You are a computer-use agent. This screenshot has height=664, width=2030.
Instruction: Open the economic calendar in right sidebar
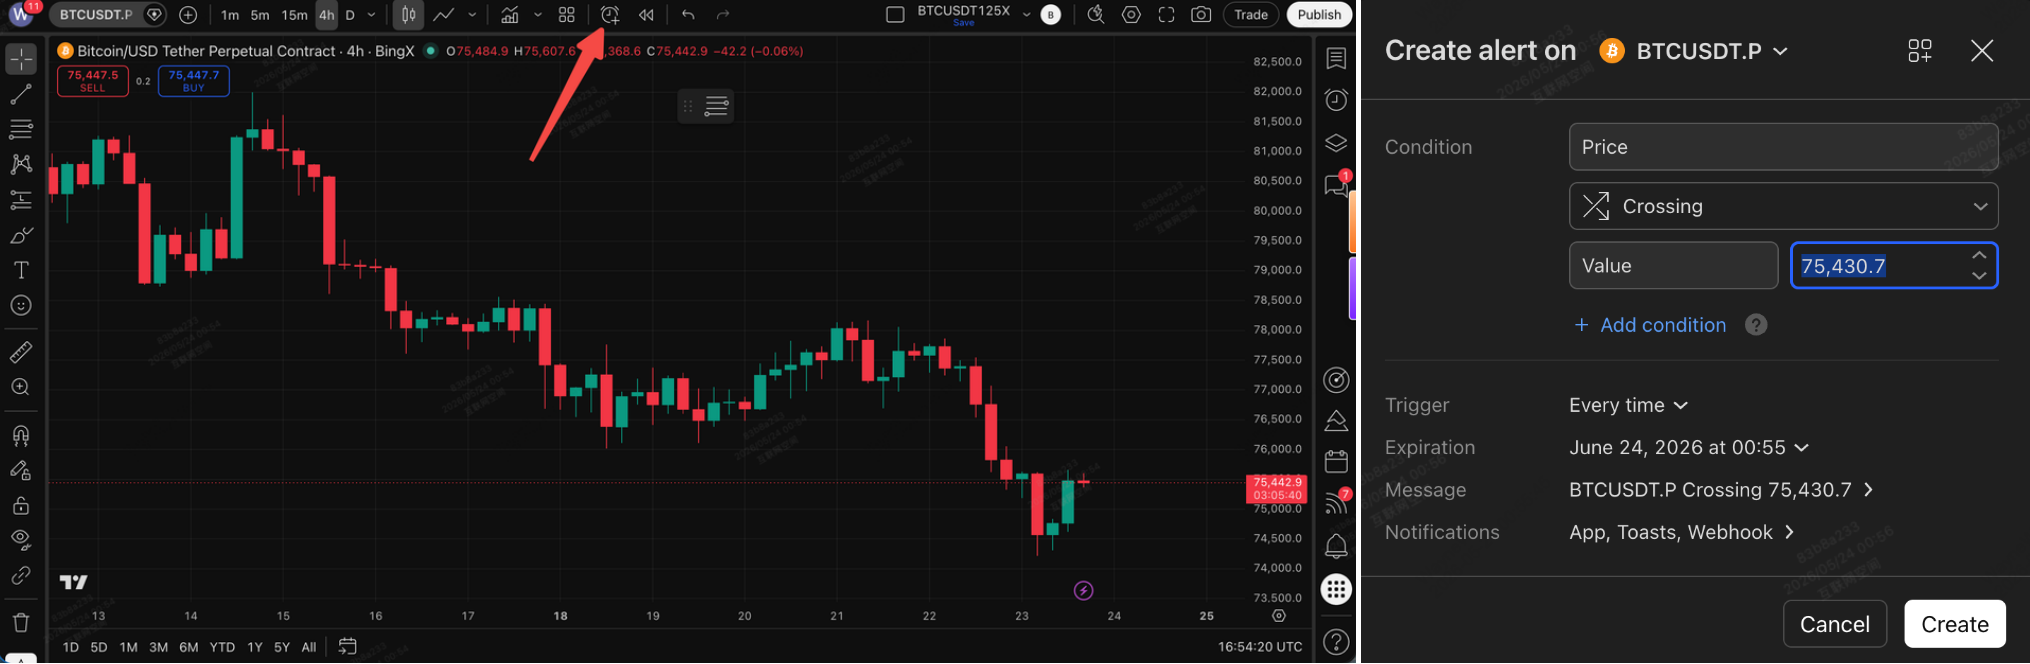[x=1336, y=461]
